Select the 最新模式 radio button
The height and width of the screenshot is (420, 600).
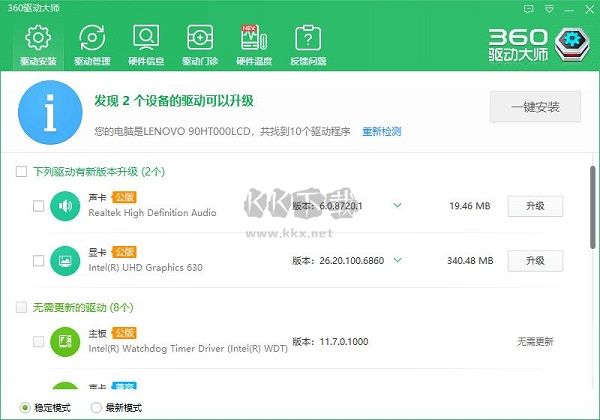pos(96,408)
